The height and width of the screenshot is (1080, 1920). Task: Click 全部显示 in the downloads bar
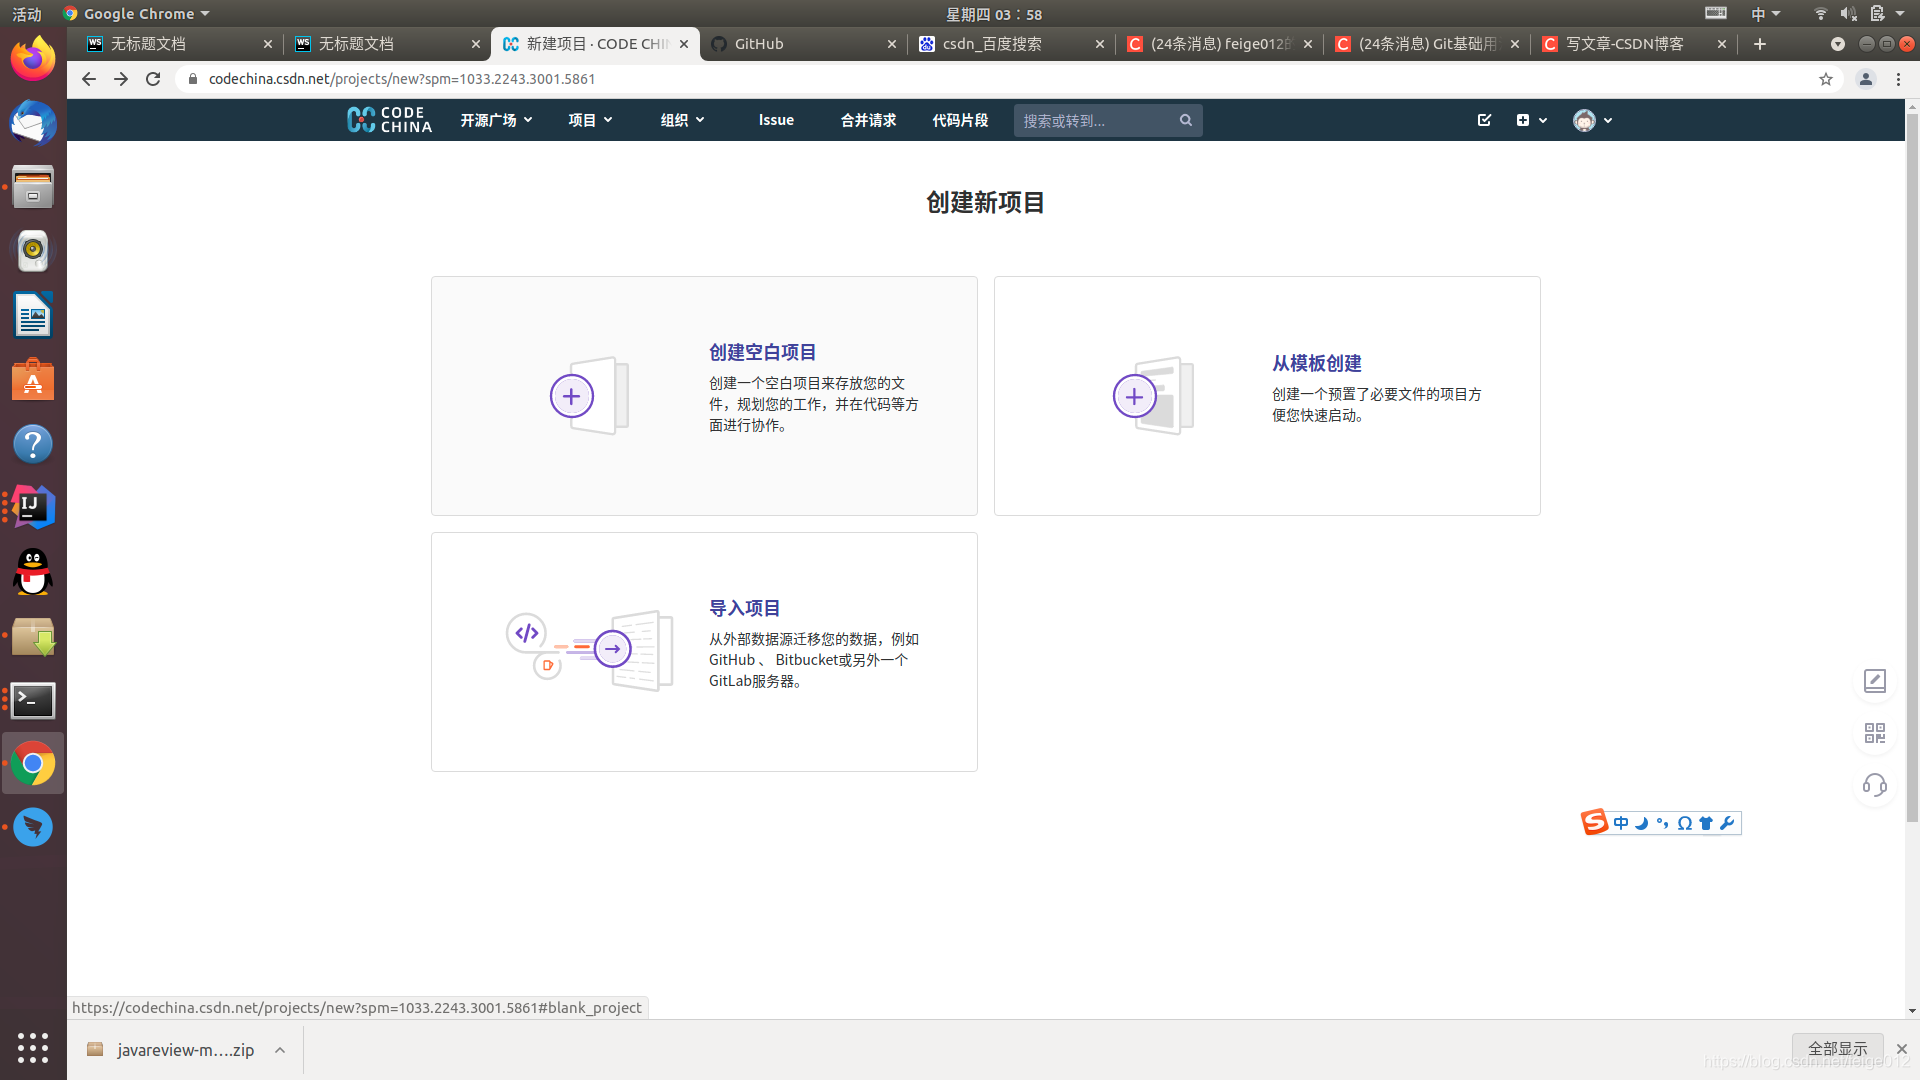[1837, 1049]
